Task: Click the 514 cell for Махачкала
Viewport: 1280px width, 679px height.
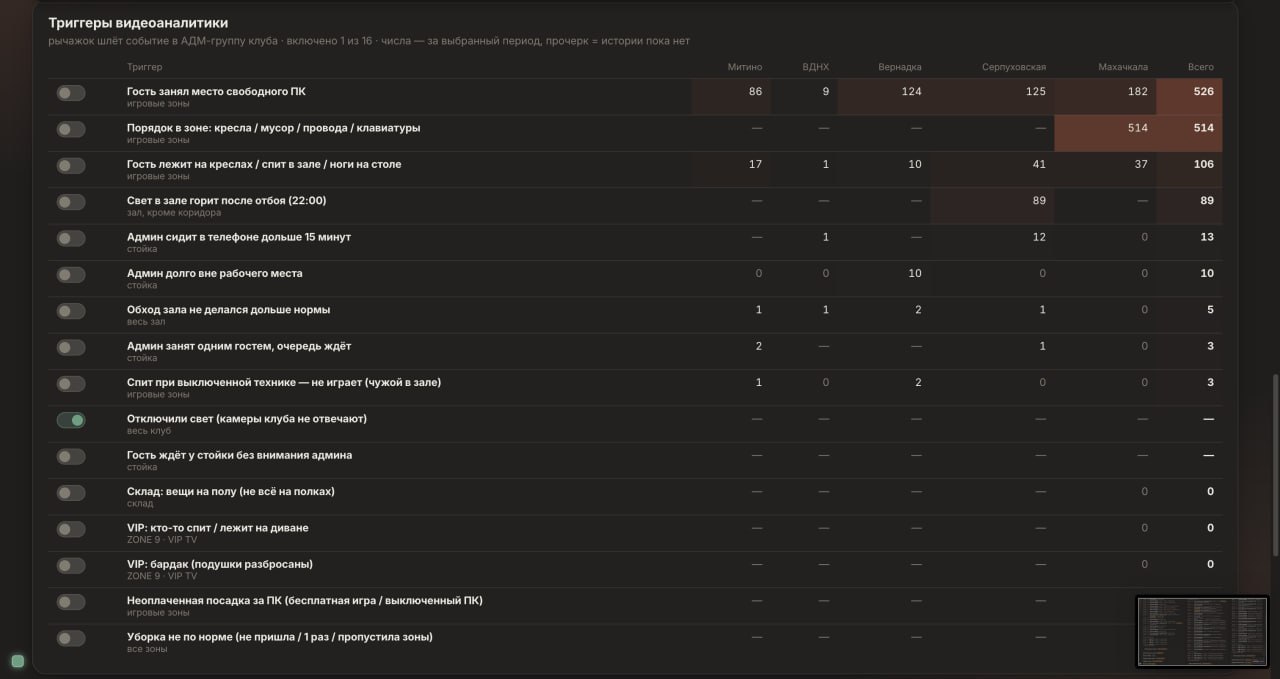Action: pos(1106,133)
